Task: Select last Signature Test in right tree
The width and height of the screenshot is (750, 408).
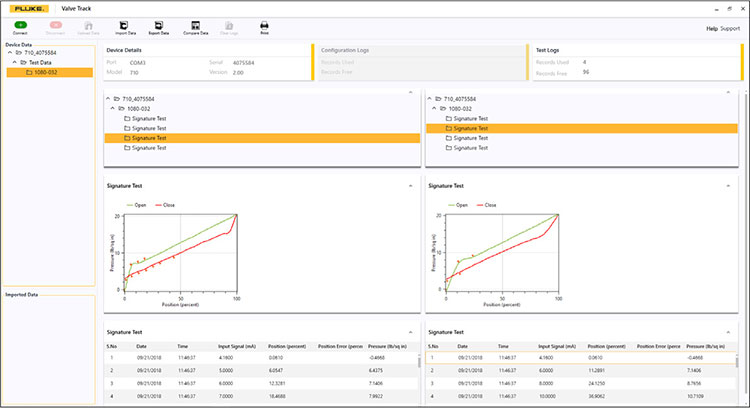Action: (x=470, y=148)
